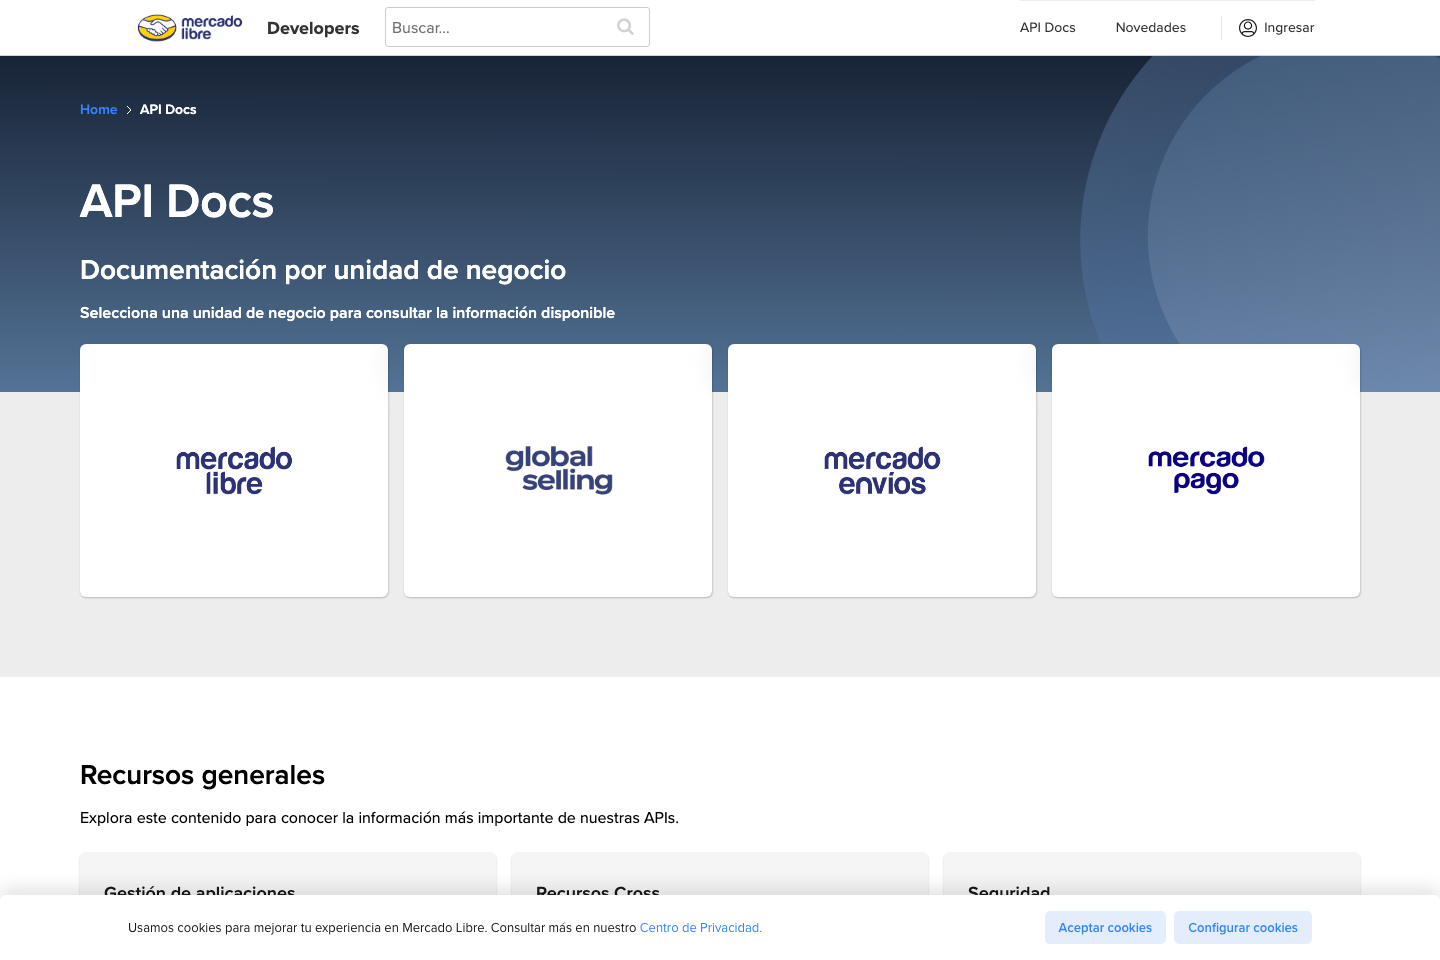Viewport: 1440px width, 960px height.
Task: Open the Mercado Envíos documentation card
Action: click(881, 470)
